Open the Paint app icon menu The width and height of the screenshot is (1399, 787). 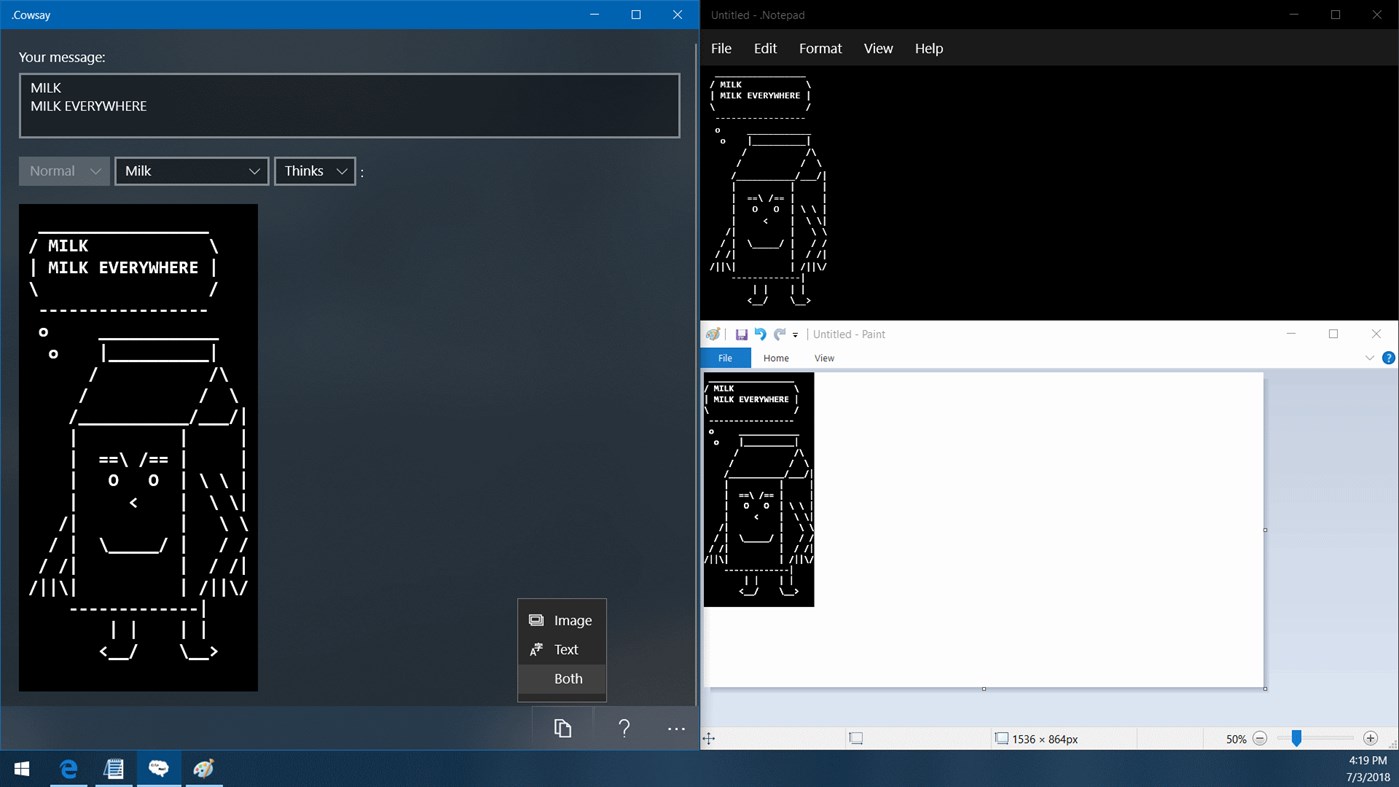coord(713,333)
